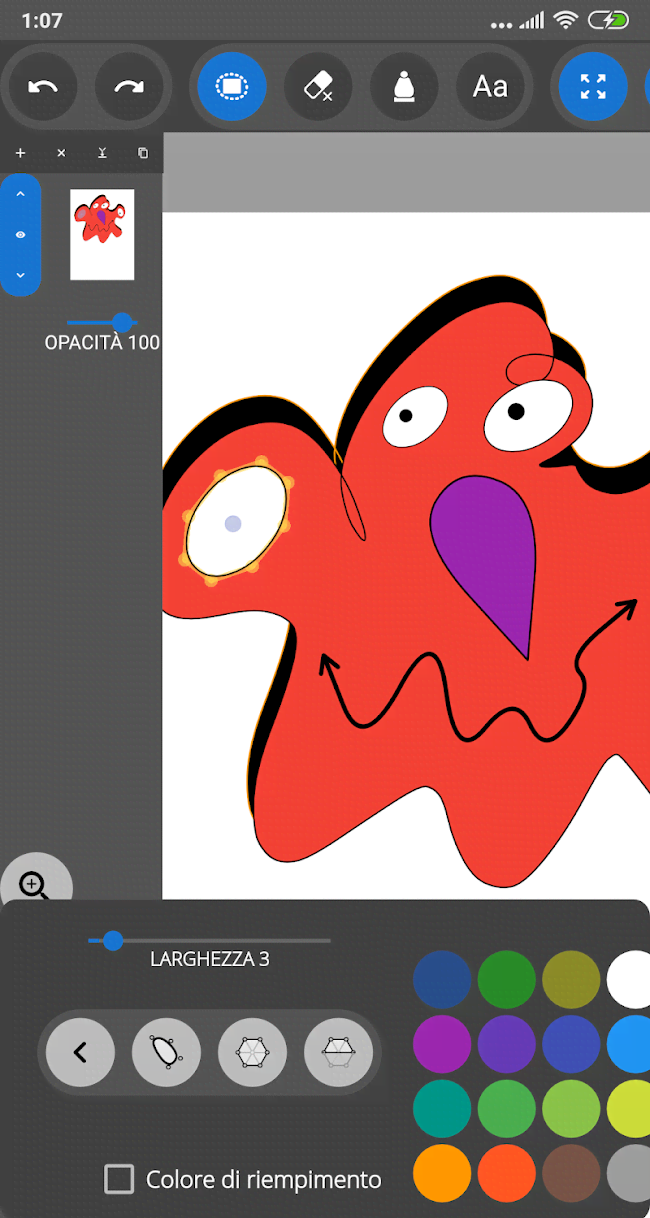Adjust the LARGHEZZA 3 width slider
Screen dimensions: 650x1218
[x=209, y=940]
